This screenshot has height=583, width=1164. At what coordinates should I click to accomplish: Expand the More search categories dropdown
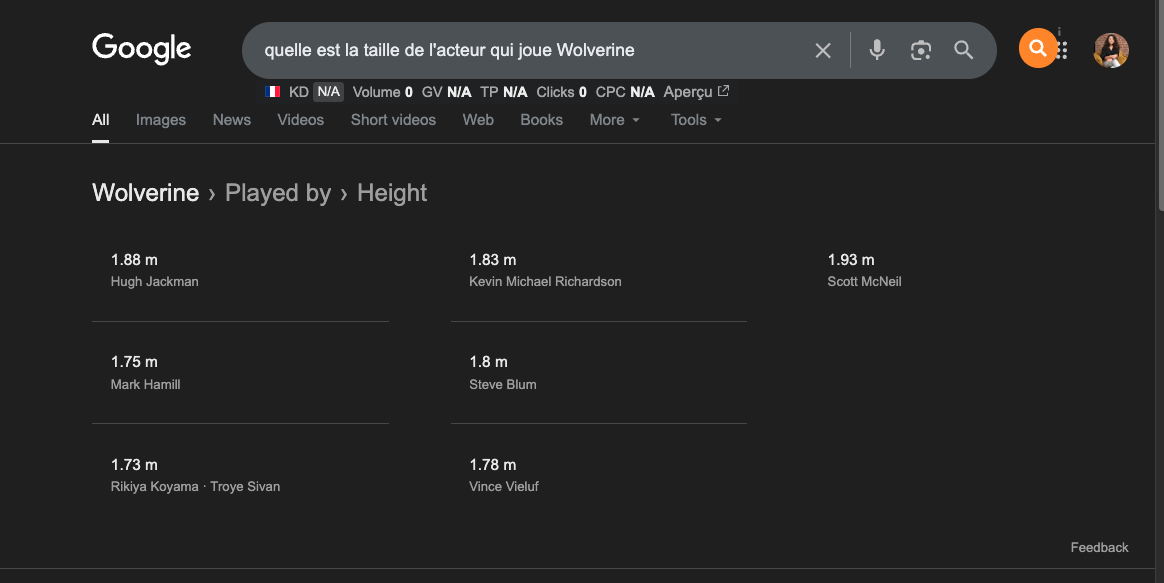(613, 119)
